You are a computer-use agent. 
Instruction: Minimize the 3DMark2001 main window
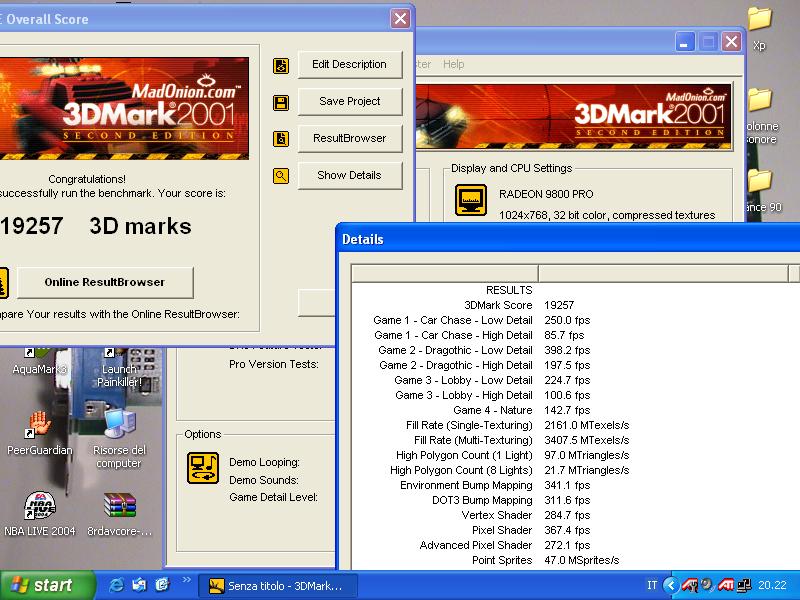(685, 41)
